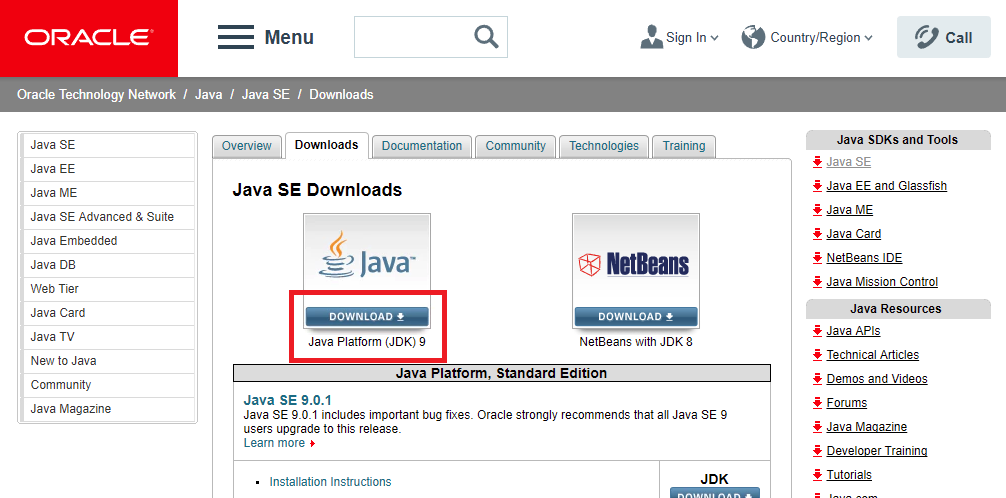Select Java EE in left sidebar
Image resolution: width=1006 pixels, height=498 pixels.
click(x=108, y=169)
